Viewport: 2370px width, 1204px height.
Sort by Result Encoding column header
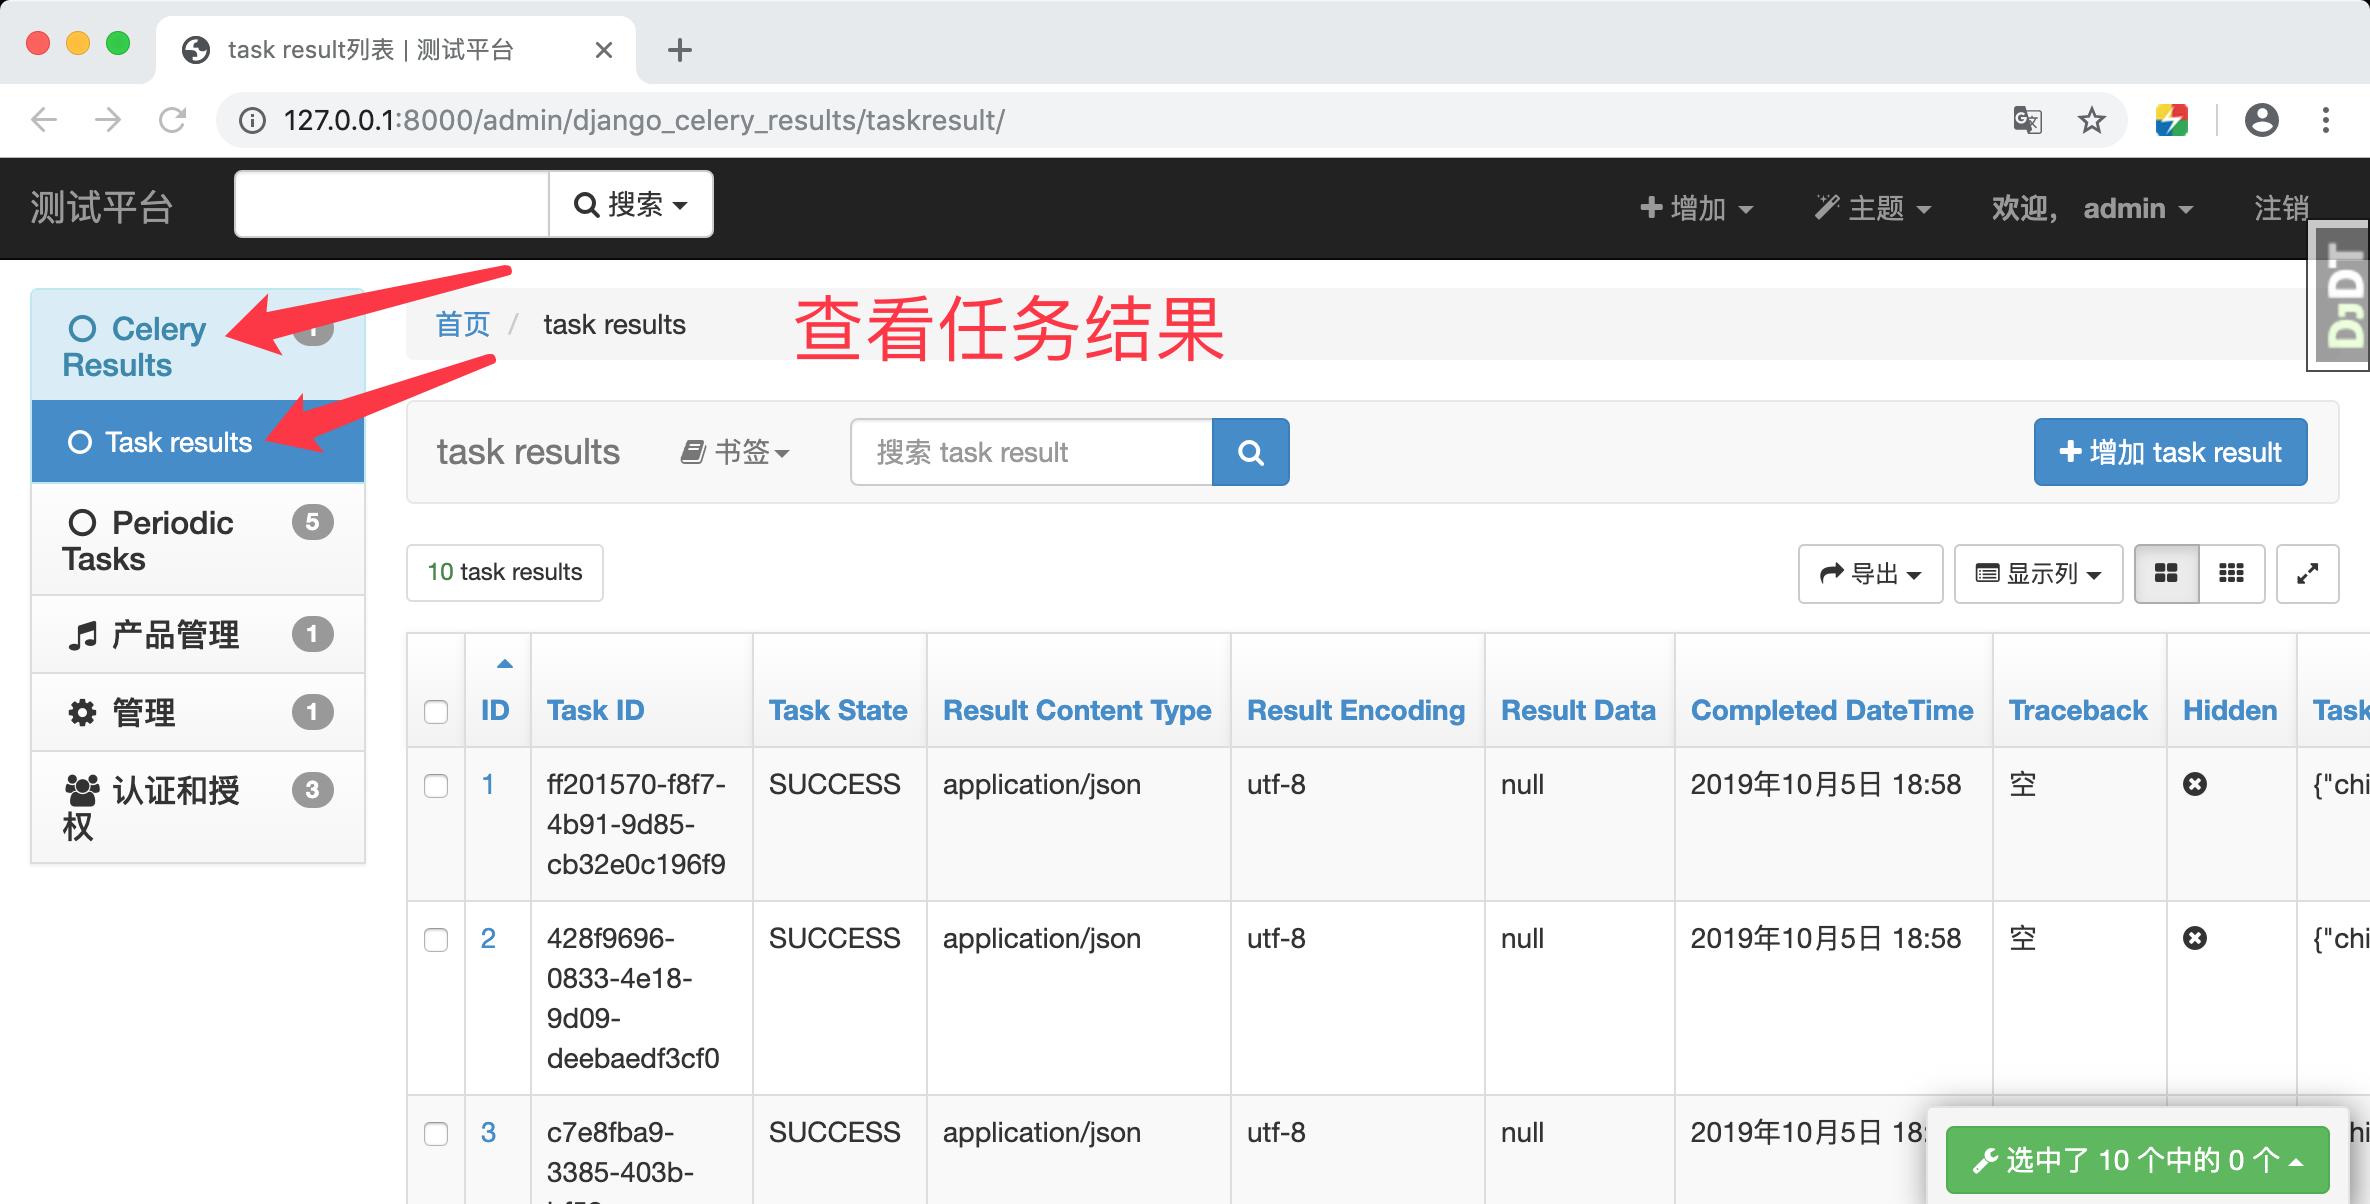click(x=1356, y=711)
